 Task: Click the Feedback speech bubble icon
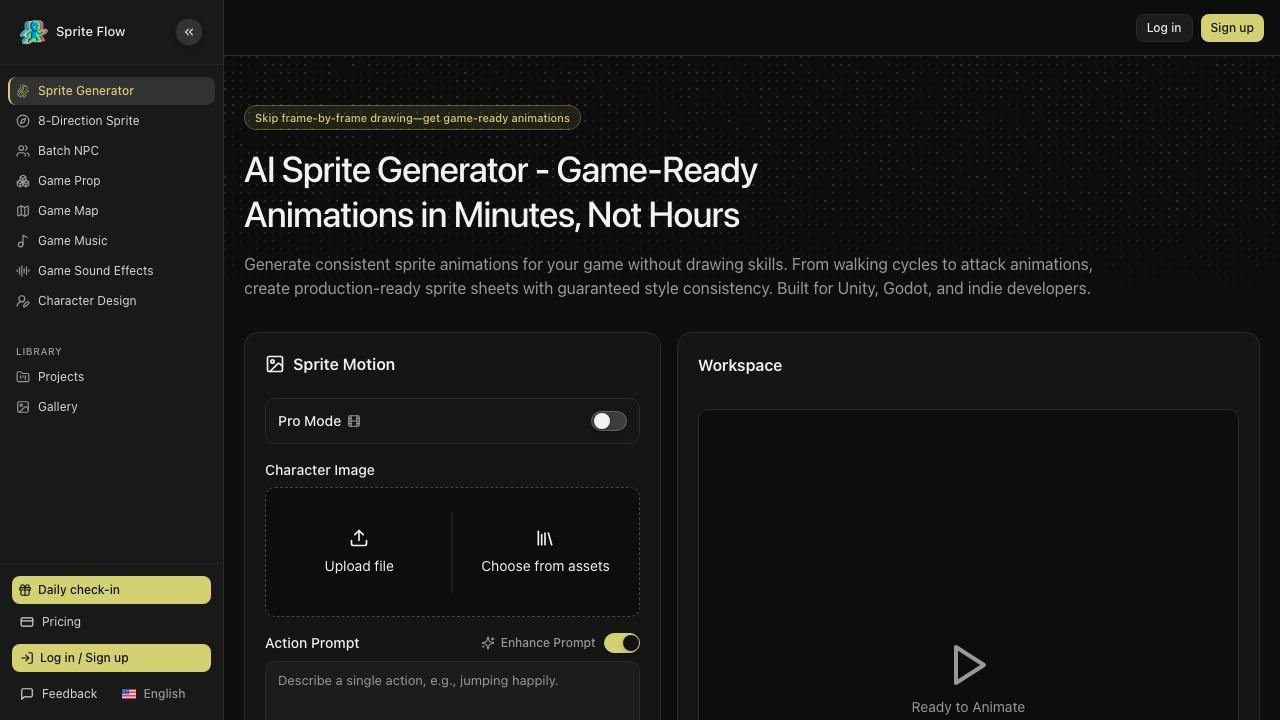click(27, 694)
